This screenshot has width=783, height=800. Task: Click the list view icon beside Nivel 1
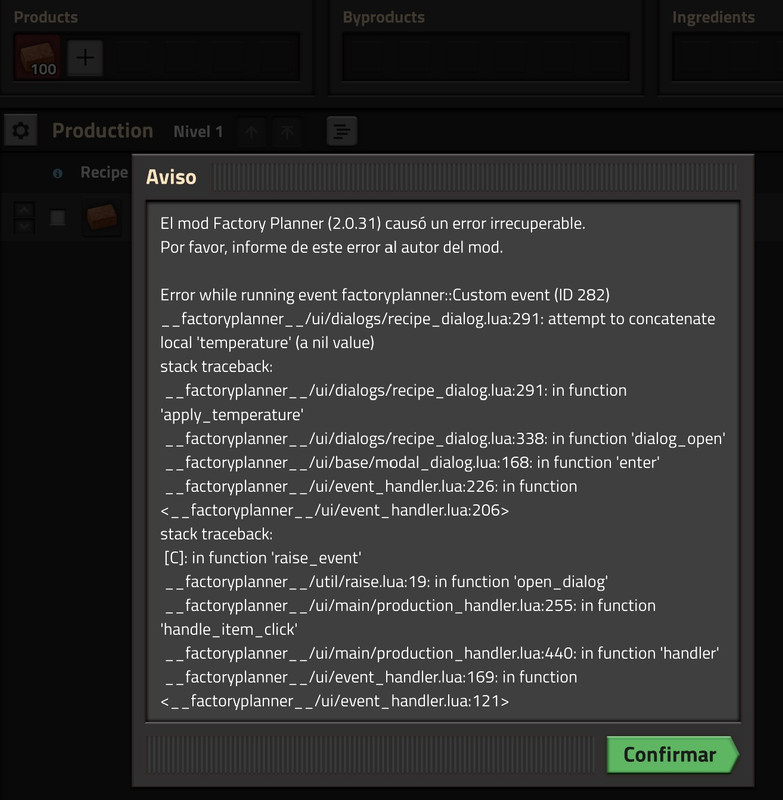[342, 131]
